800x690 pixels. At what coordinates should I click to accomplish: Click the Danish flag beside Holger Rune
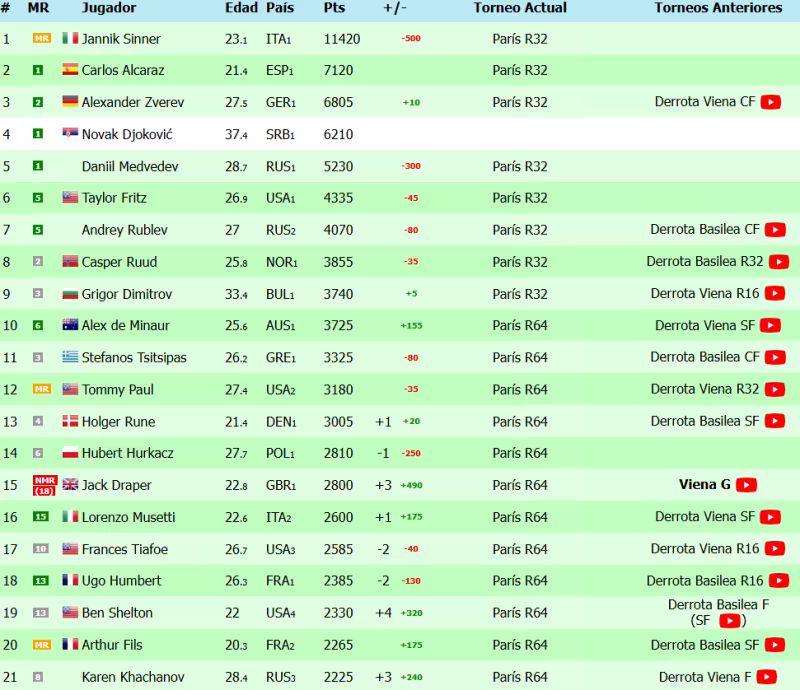70,421
